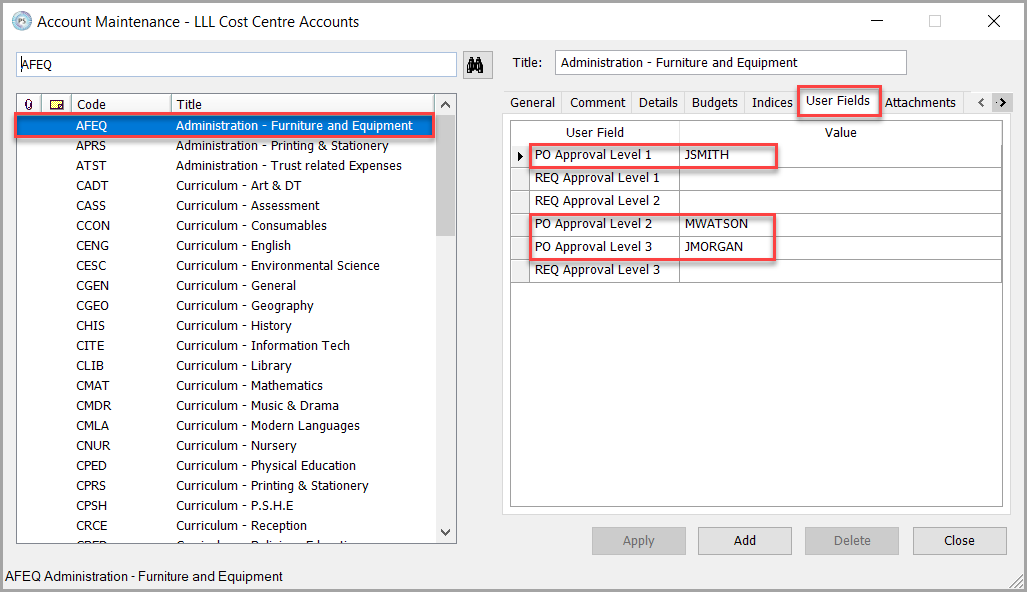Click the binoculars search icon
The image size is (1027, 592).
coord(475,64)
